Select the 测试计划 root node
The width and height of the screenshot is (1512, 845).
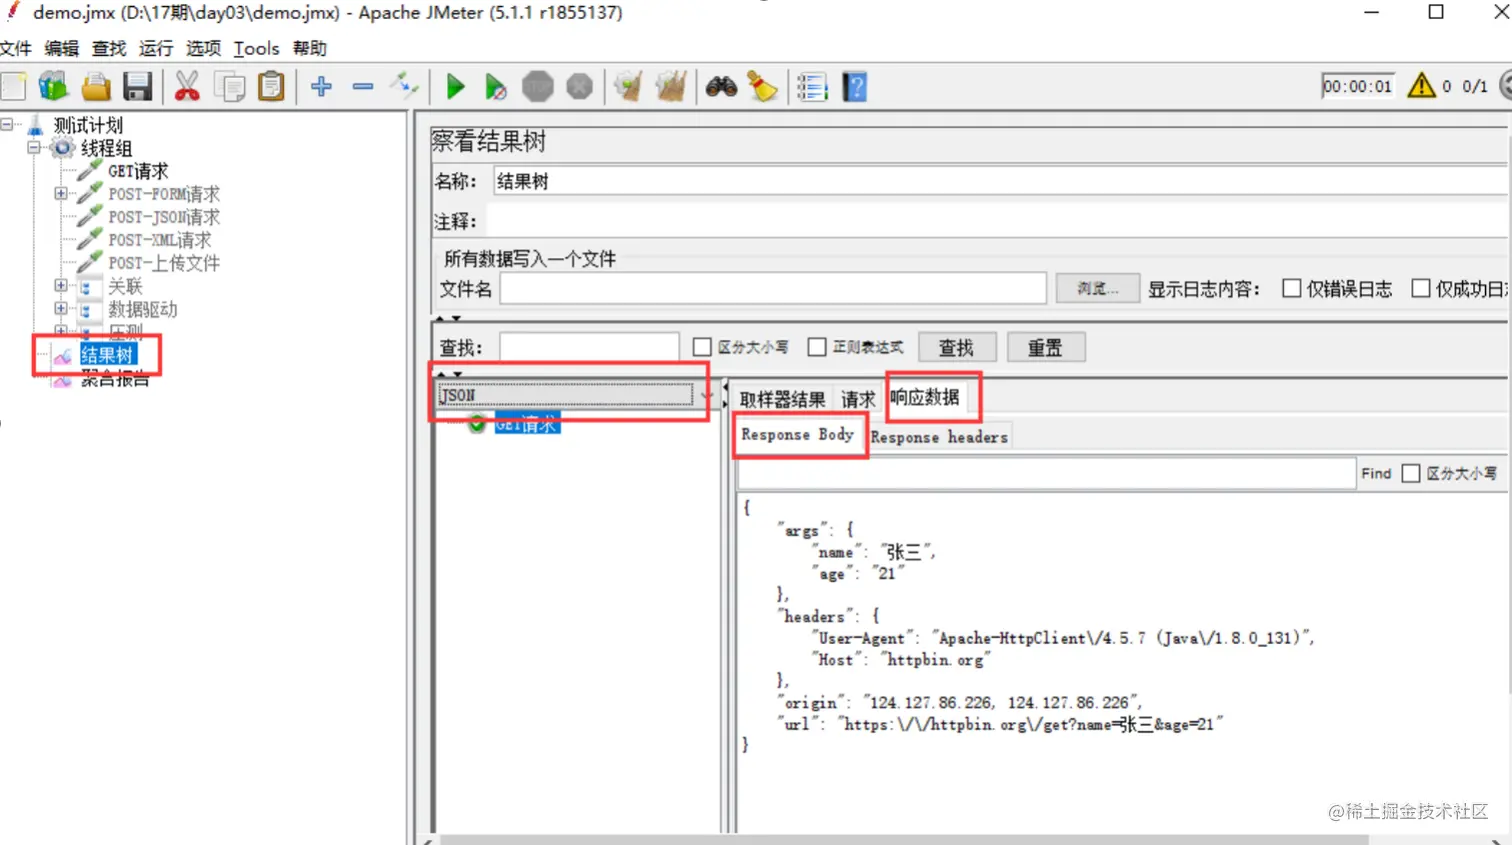coord(88,125)
